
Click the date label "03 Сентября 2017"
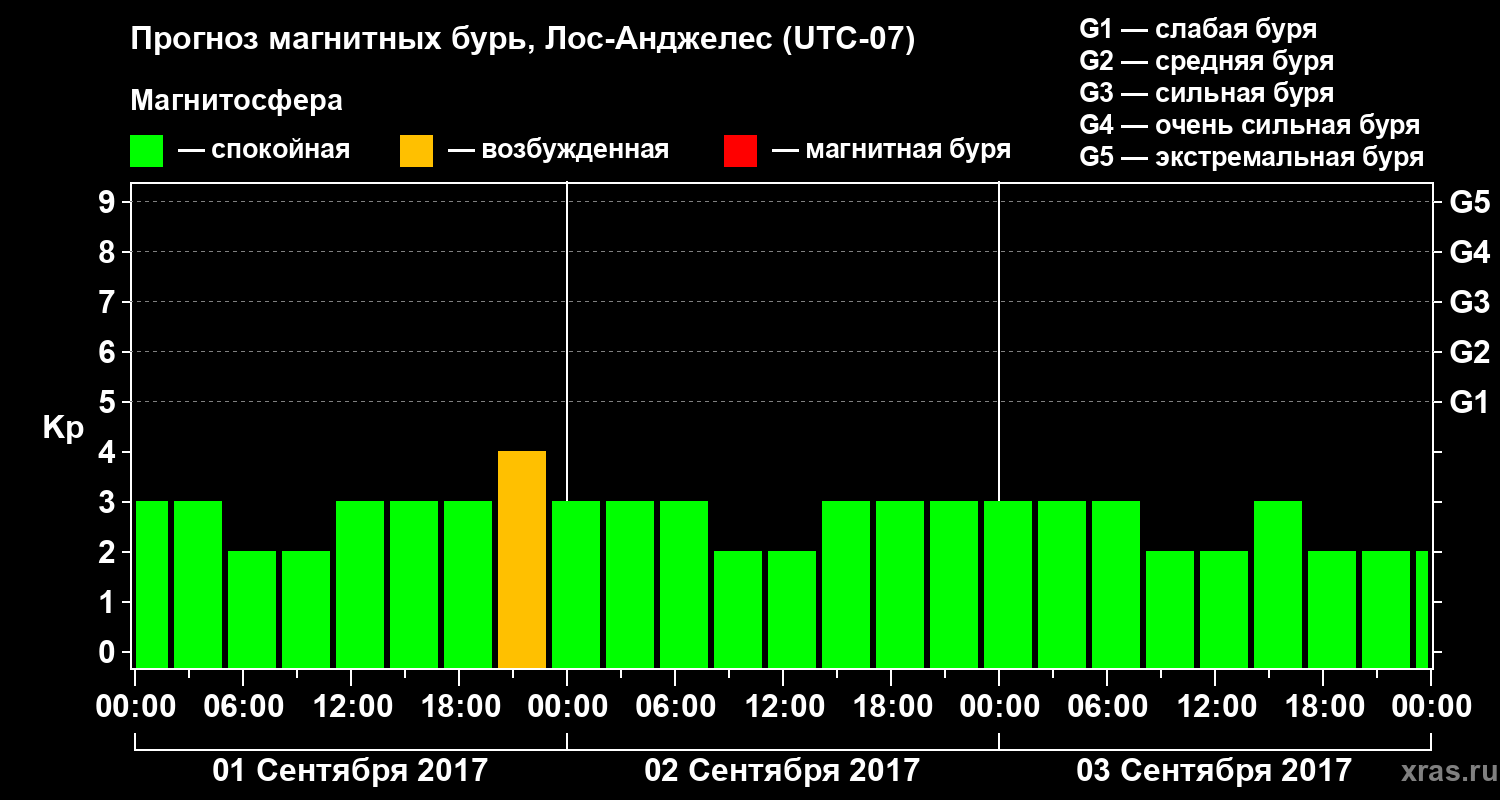1214,771
